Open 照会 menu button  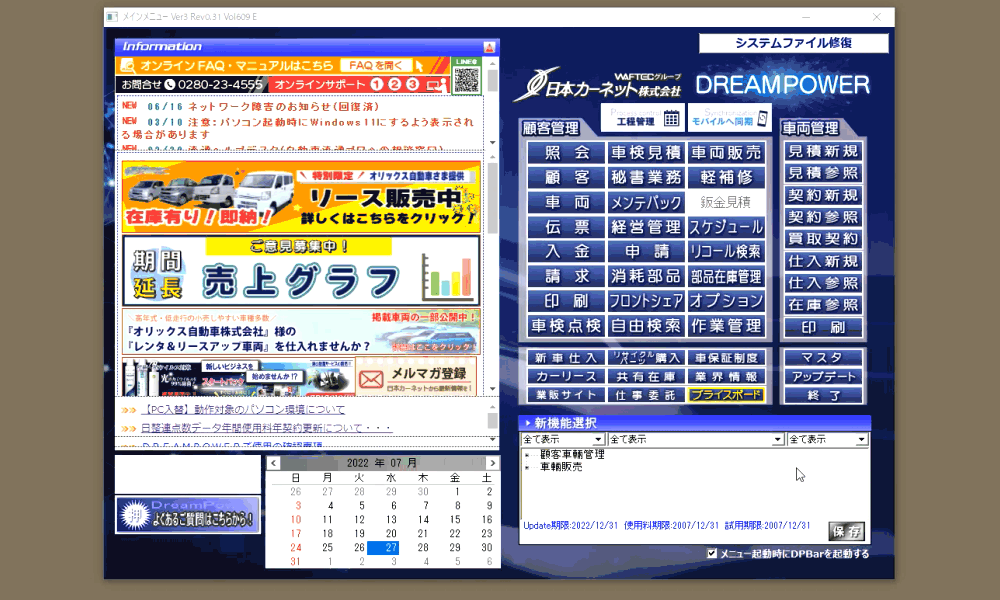566,153
